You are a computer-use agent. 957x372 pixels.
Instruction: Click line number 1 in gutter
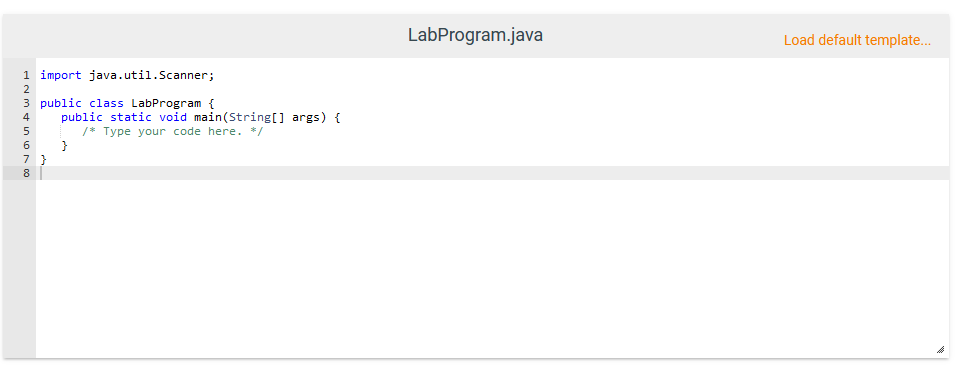tap(26, 75)
